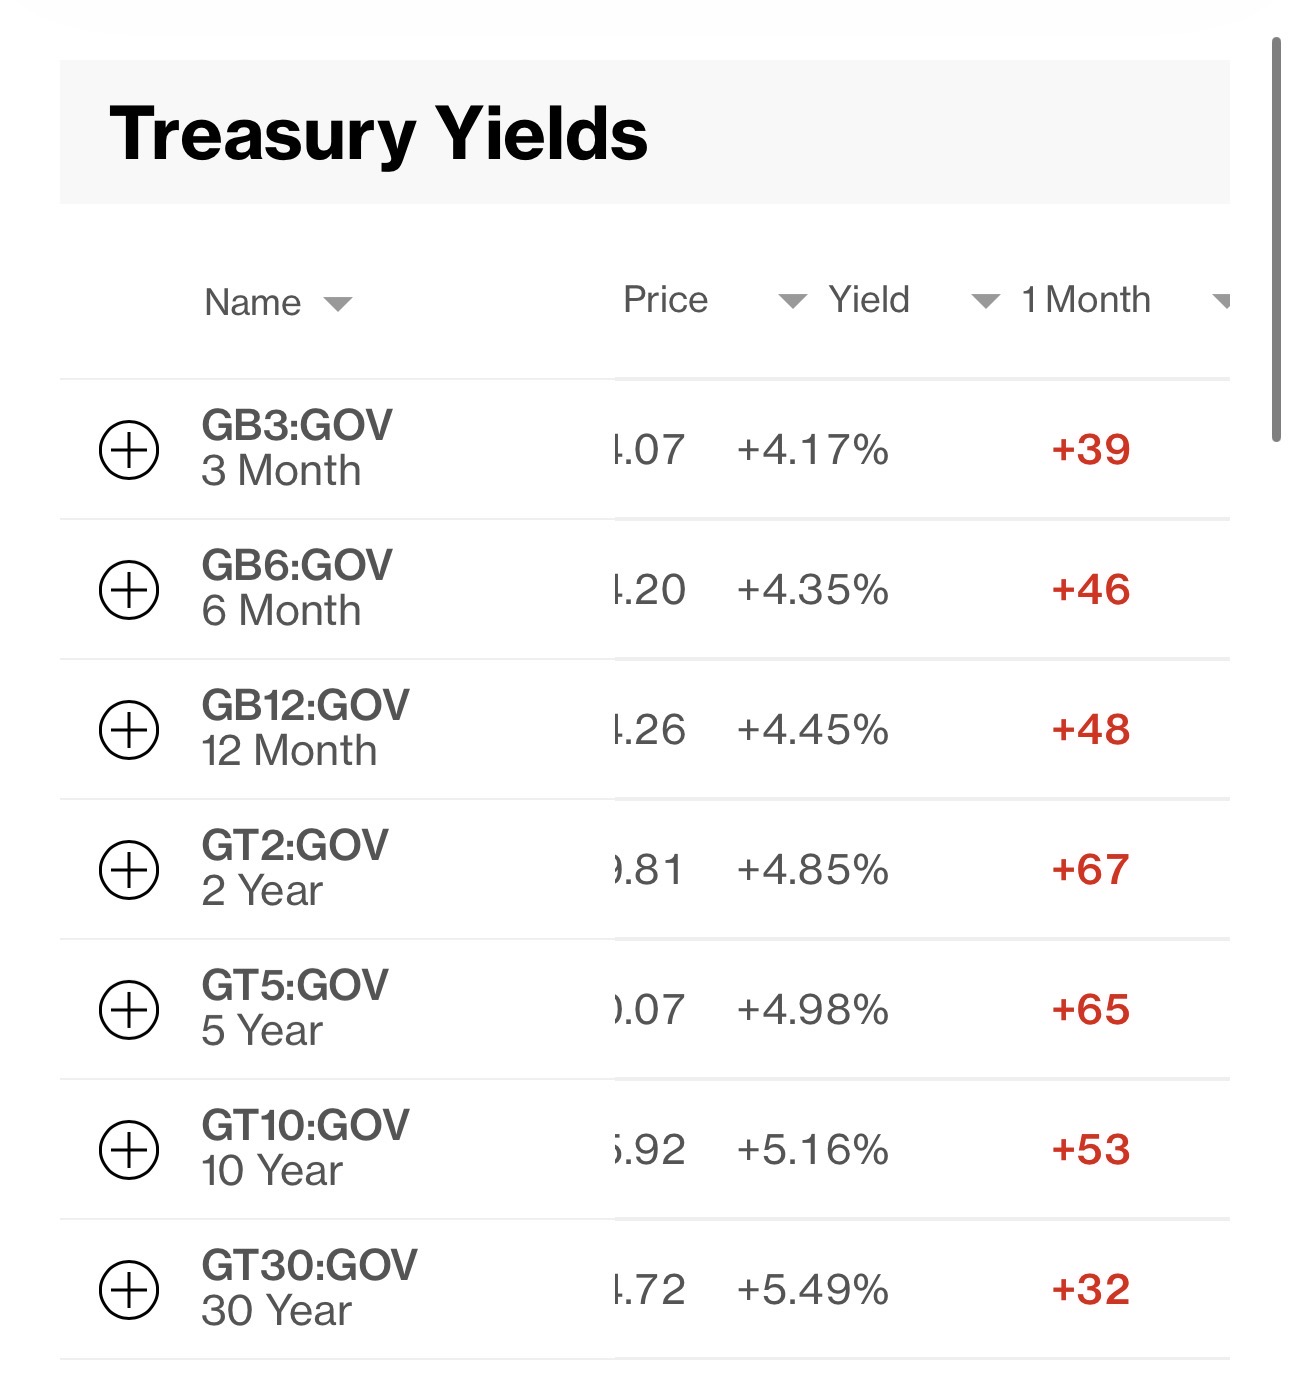The width and height of the screenshot is (1290, 1384).
Task: Open the GT2:GOV ticker link
Action: pyautogui.click(x=295, y=845)
